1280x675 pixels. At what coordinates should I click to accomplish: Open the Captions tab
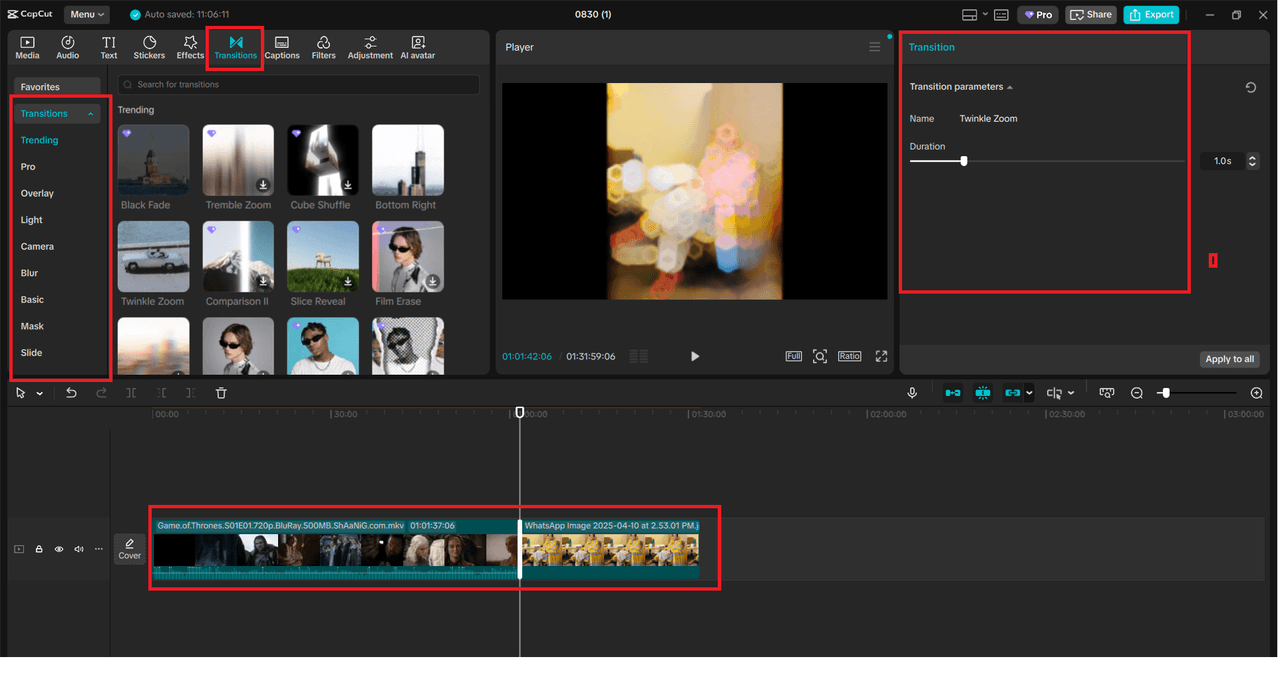coord(282,47)
